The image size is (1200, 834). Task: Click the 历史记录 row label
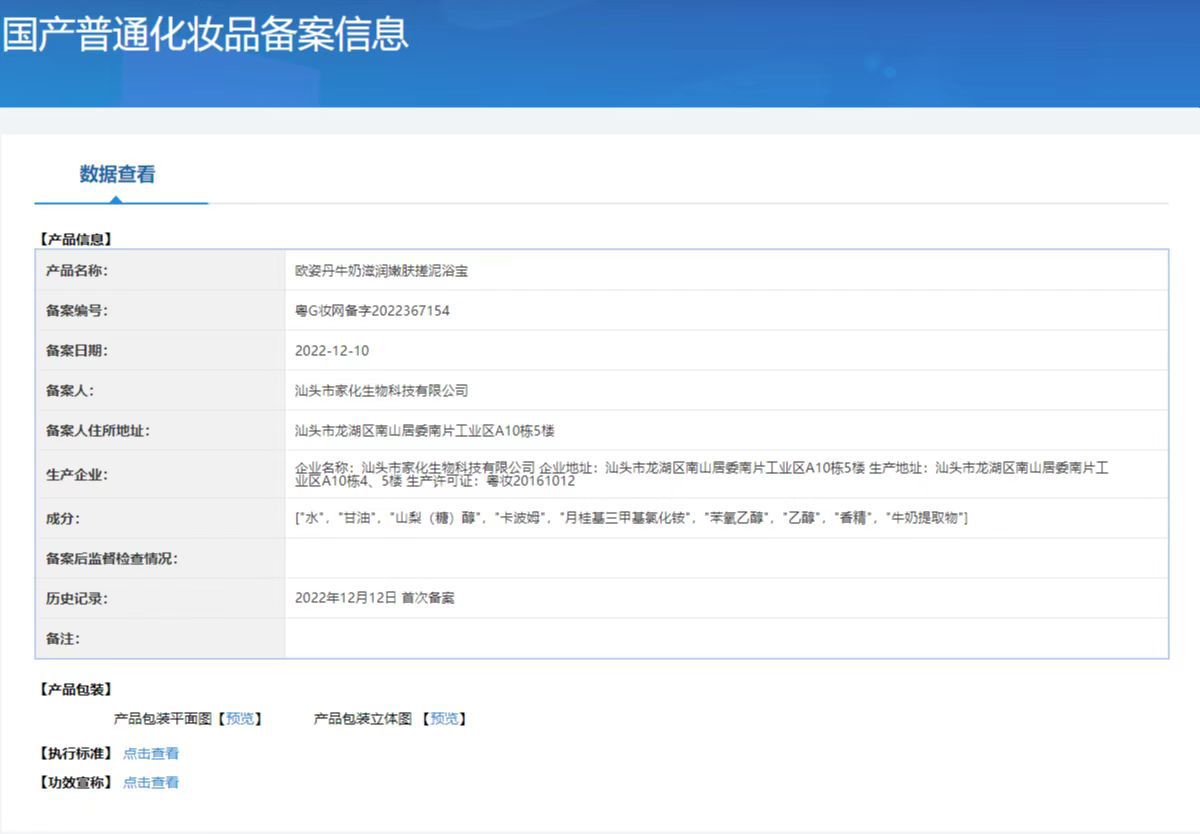tap(76, 598)
